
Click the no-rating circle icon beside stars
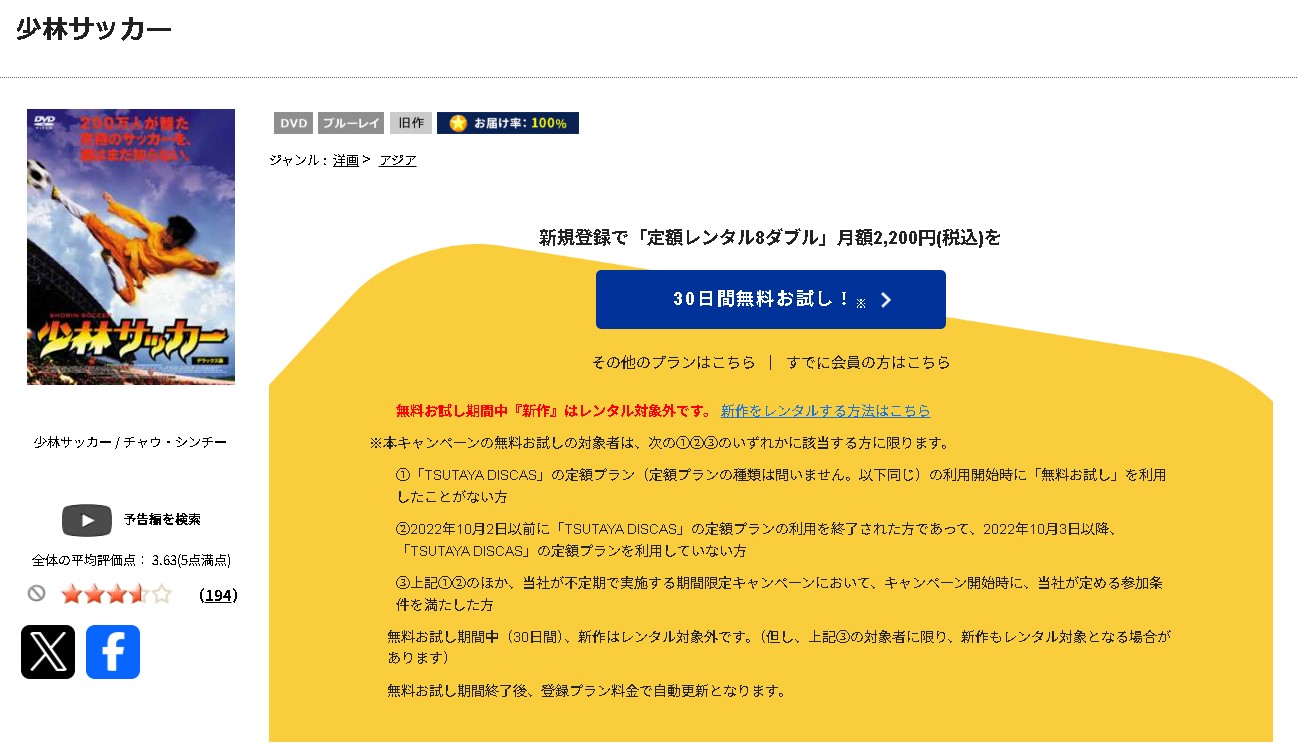point(37,593)
